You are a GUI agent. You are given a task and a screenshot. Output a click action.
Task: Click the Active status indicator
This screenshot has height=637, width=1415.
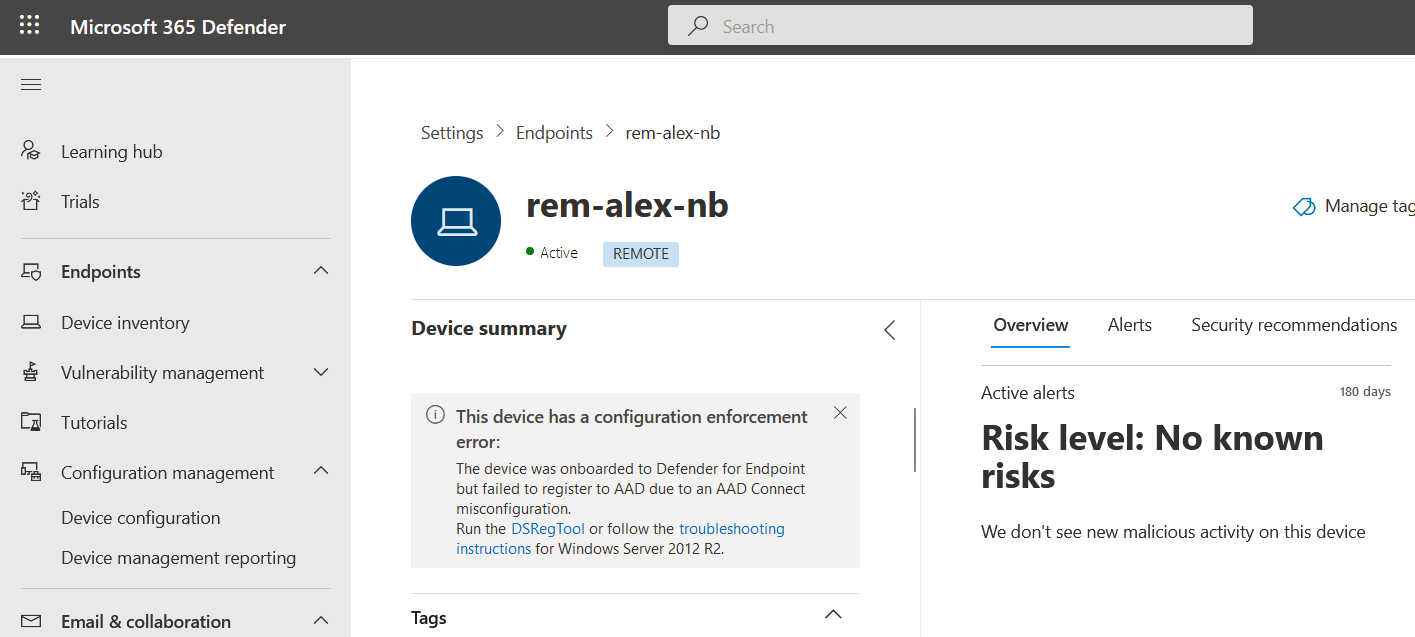(x=552, y=253)
